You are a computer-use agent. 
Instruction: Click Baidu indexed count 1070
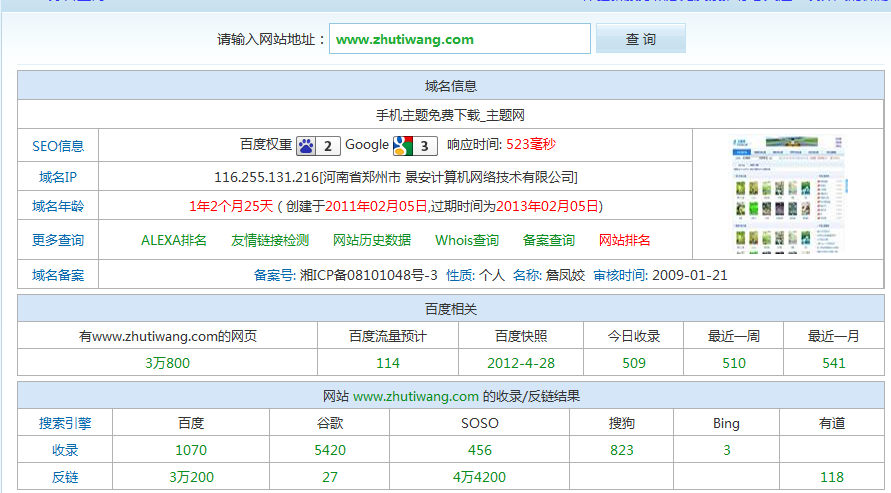coord(191,450)
